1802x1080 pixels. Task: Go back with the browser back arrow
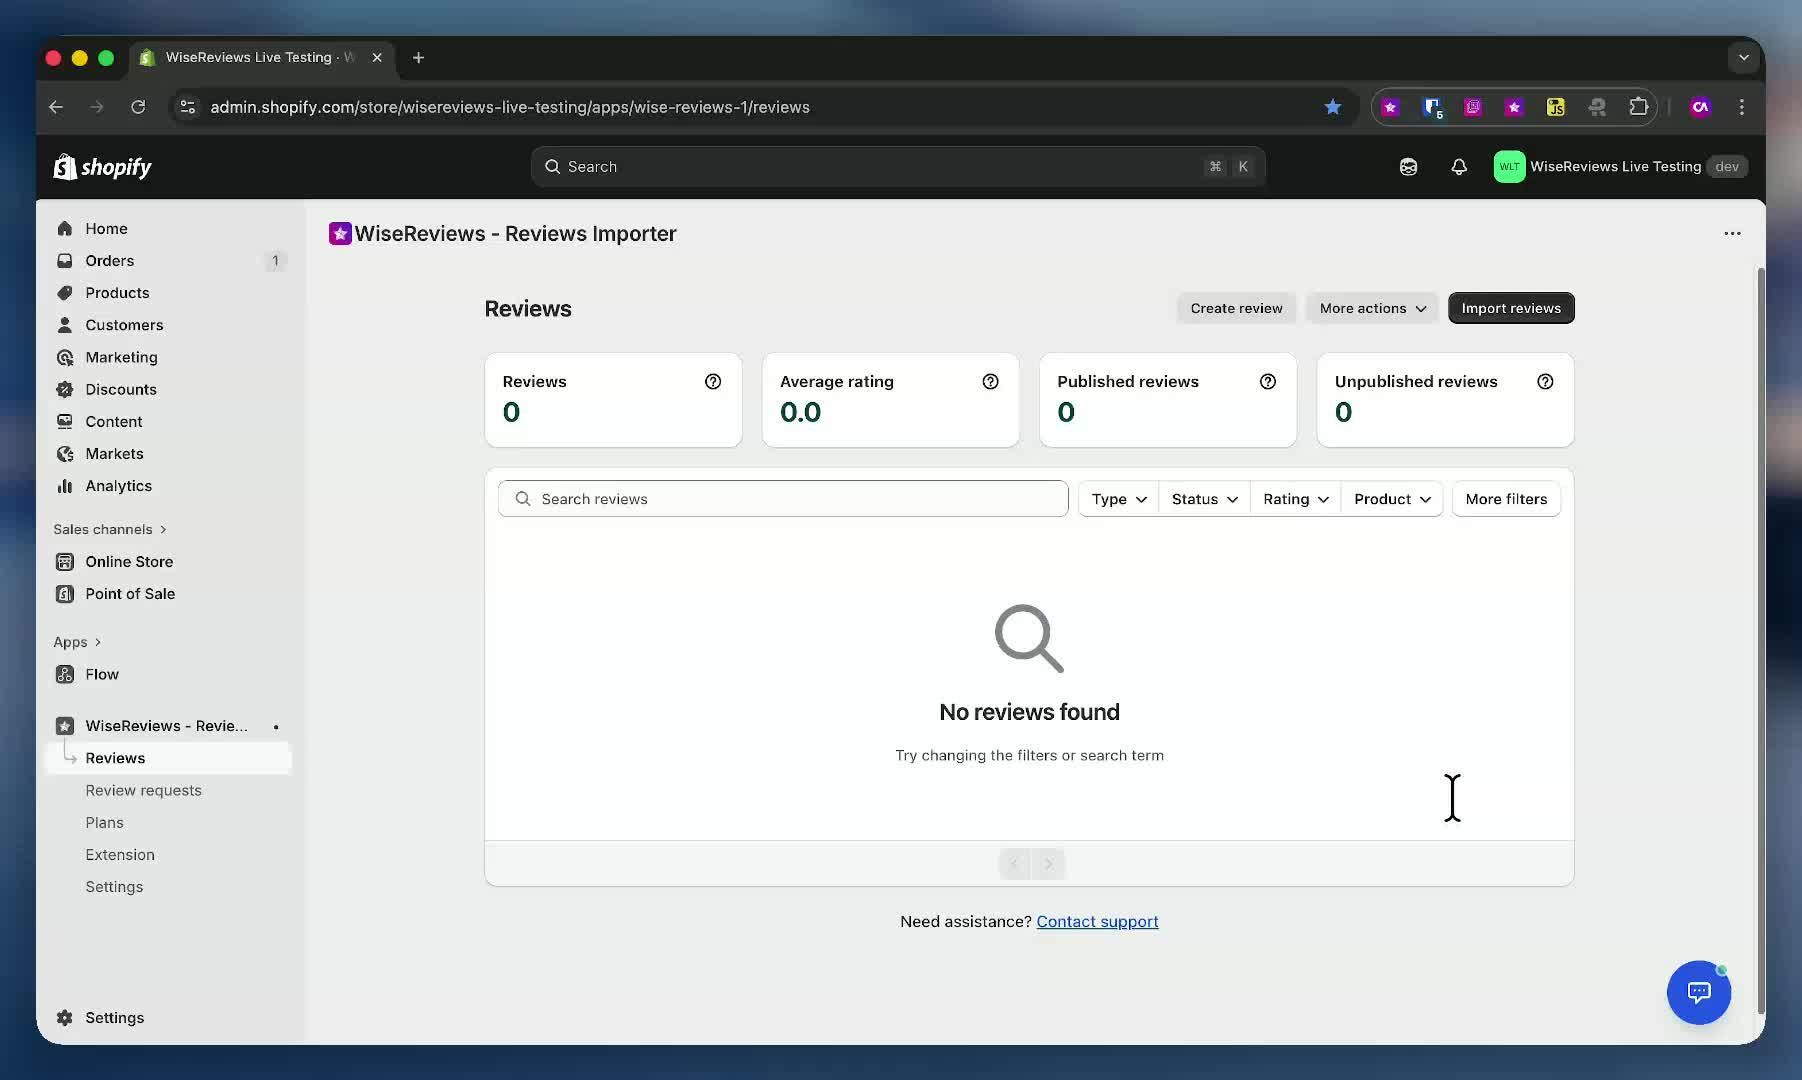[56, 107]
